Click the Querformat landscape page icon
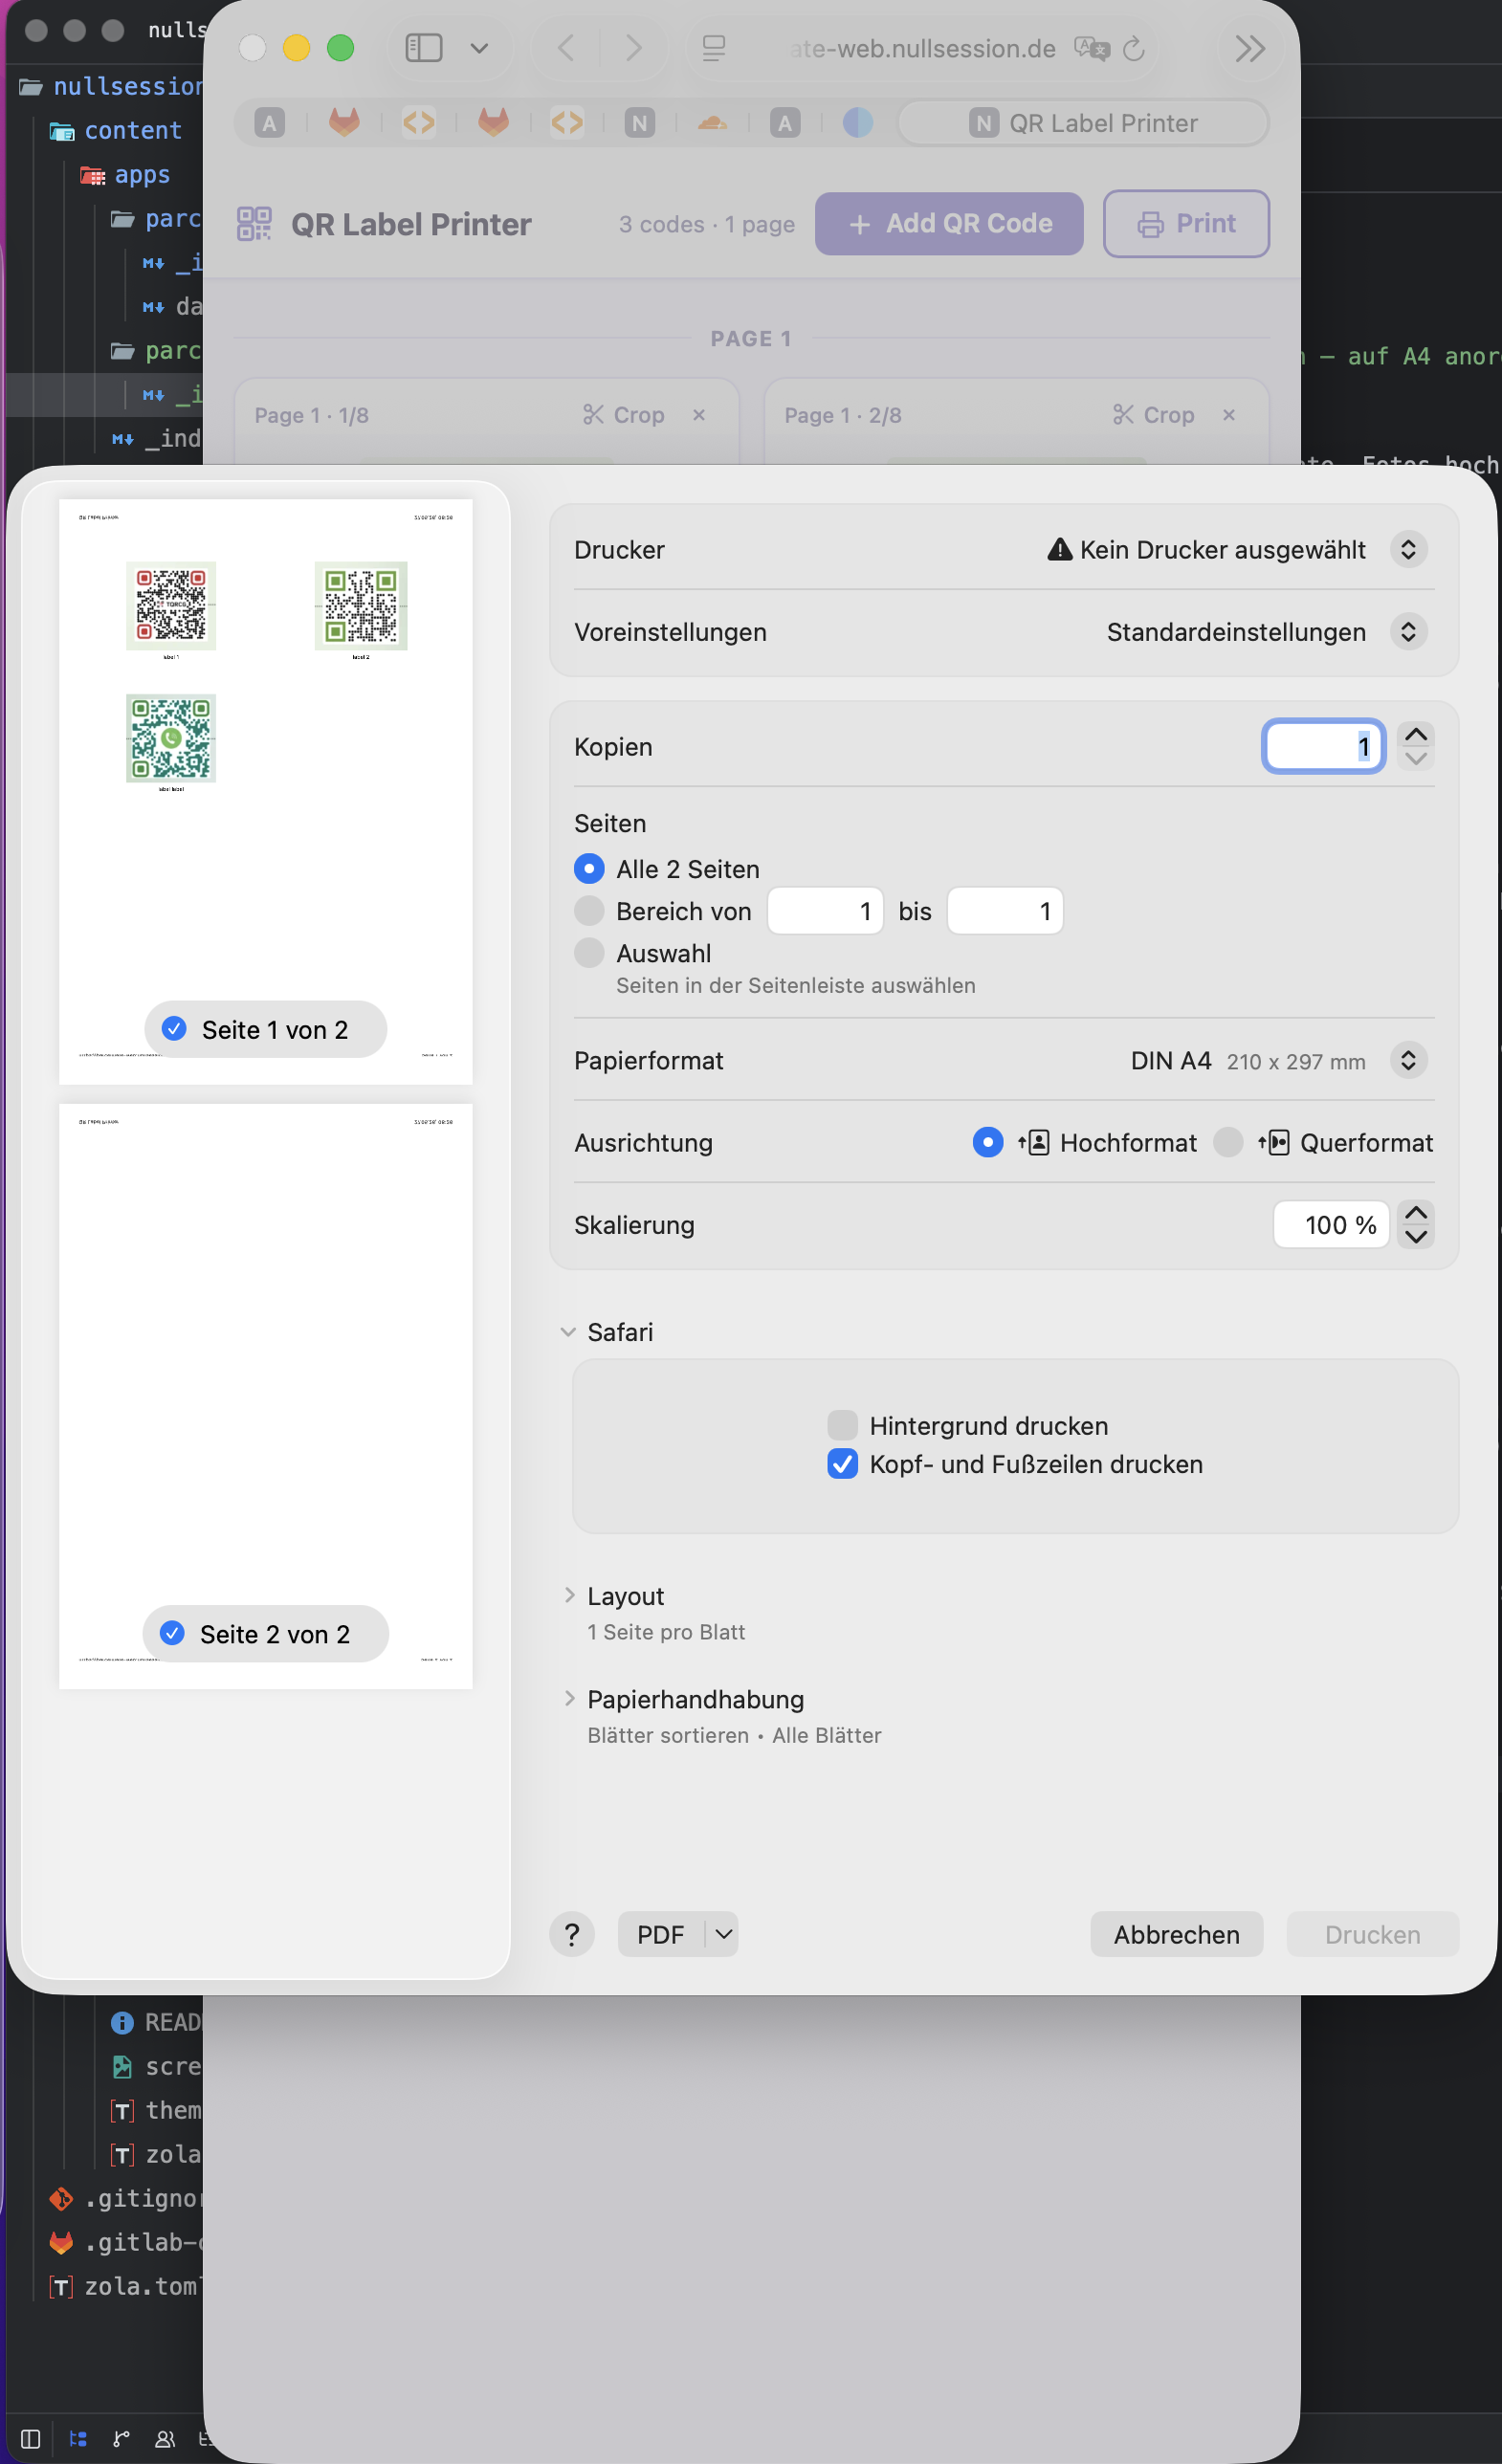Image resolution: width=1502 pixels, height=2464 pixels. click(1274, 1142)
